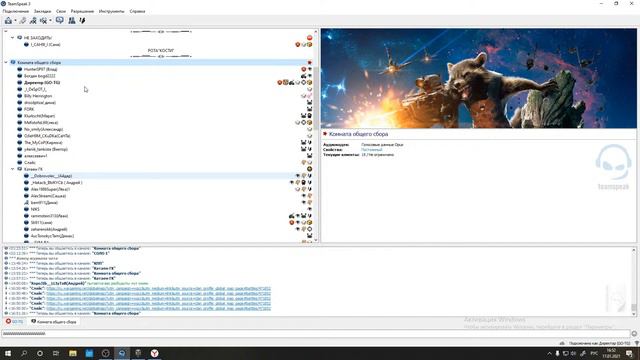Open Task View in the taskbar

click(56, 353)
